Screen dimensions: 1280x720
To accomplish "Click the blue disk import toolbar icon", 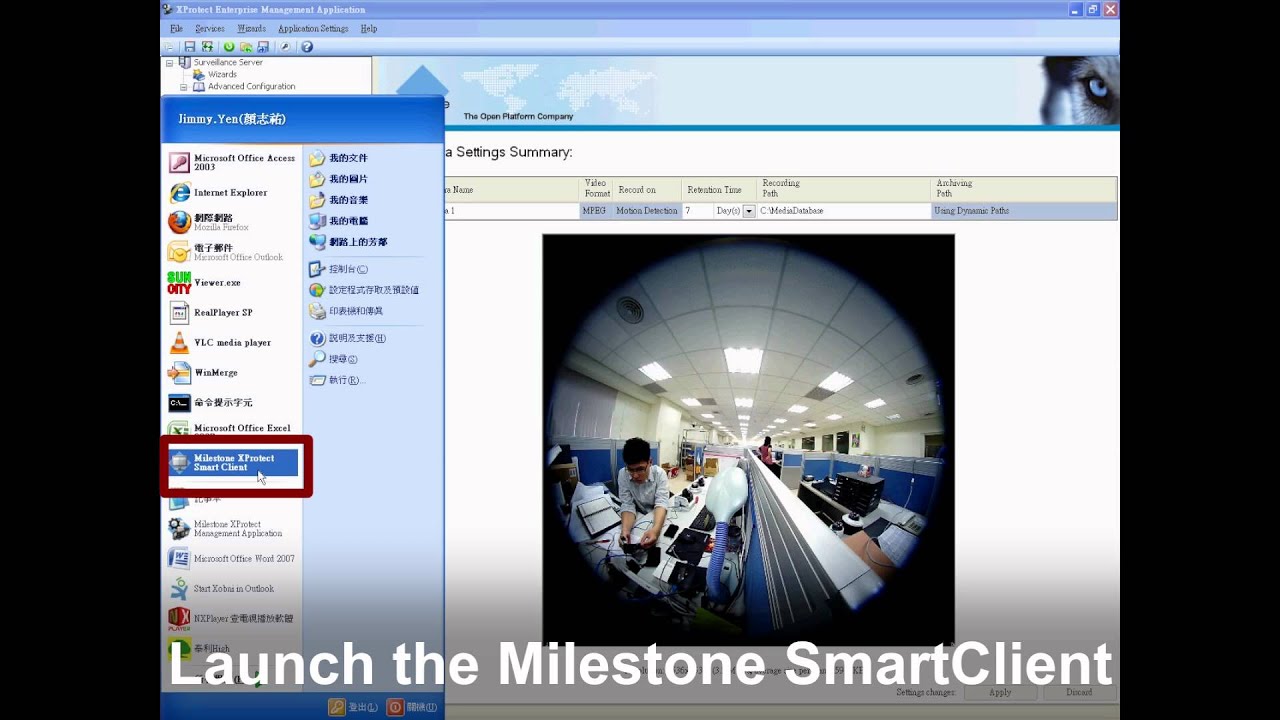I will (x=263, y=46).
